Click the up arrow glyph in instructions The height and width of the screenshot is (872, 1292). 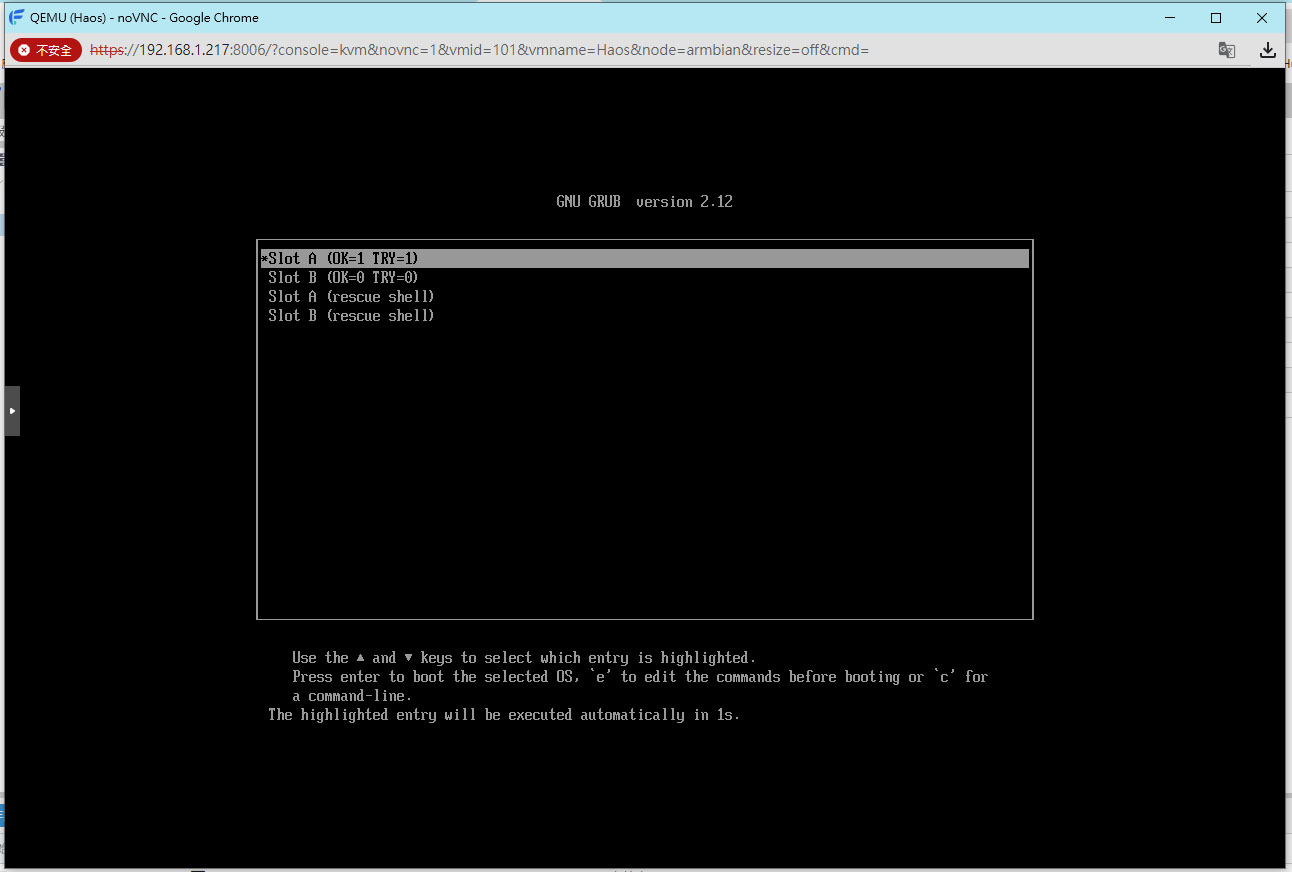(361, 658)
